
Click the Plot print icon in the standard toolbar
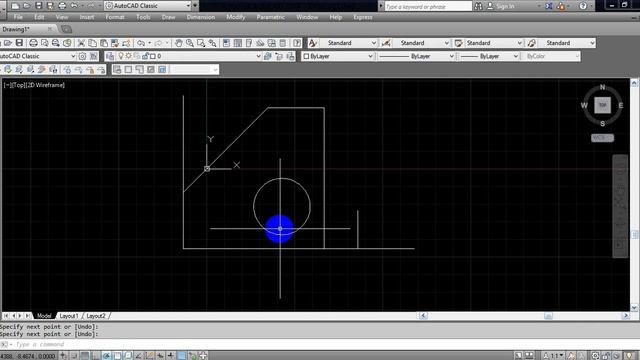point(33,43)
